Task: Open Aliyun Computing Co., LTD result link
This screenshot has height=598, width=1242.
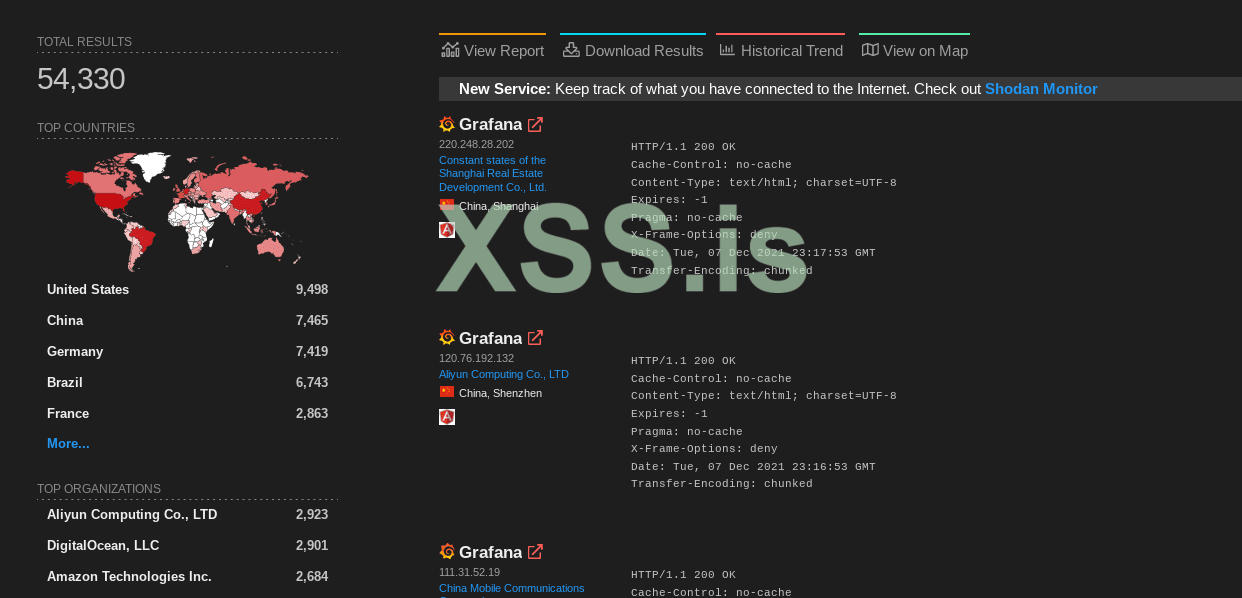Action: (x=504, y=374)
